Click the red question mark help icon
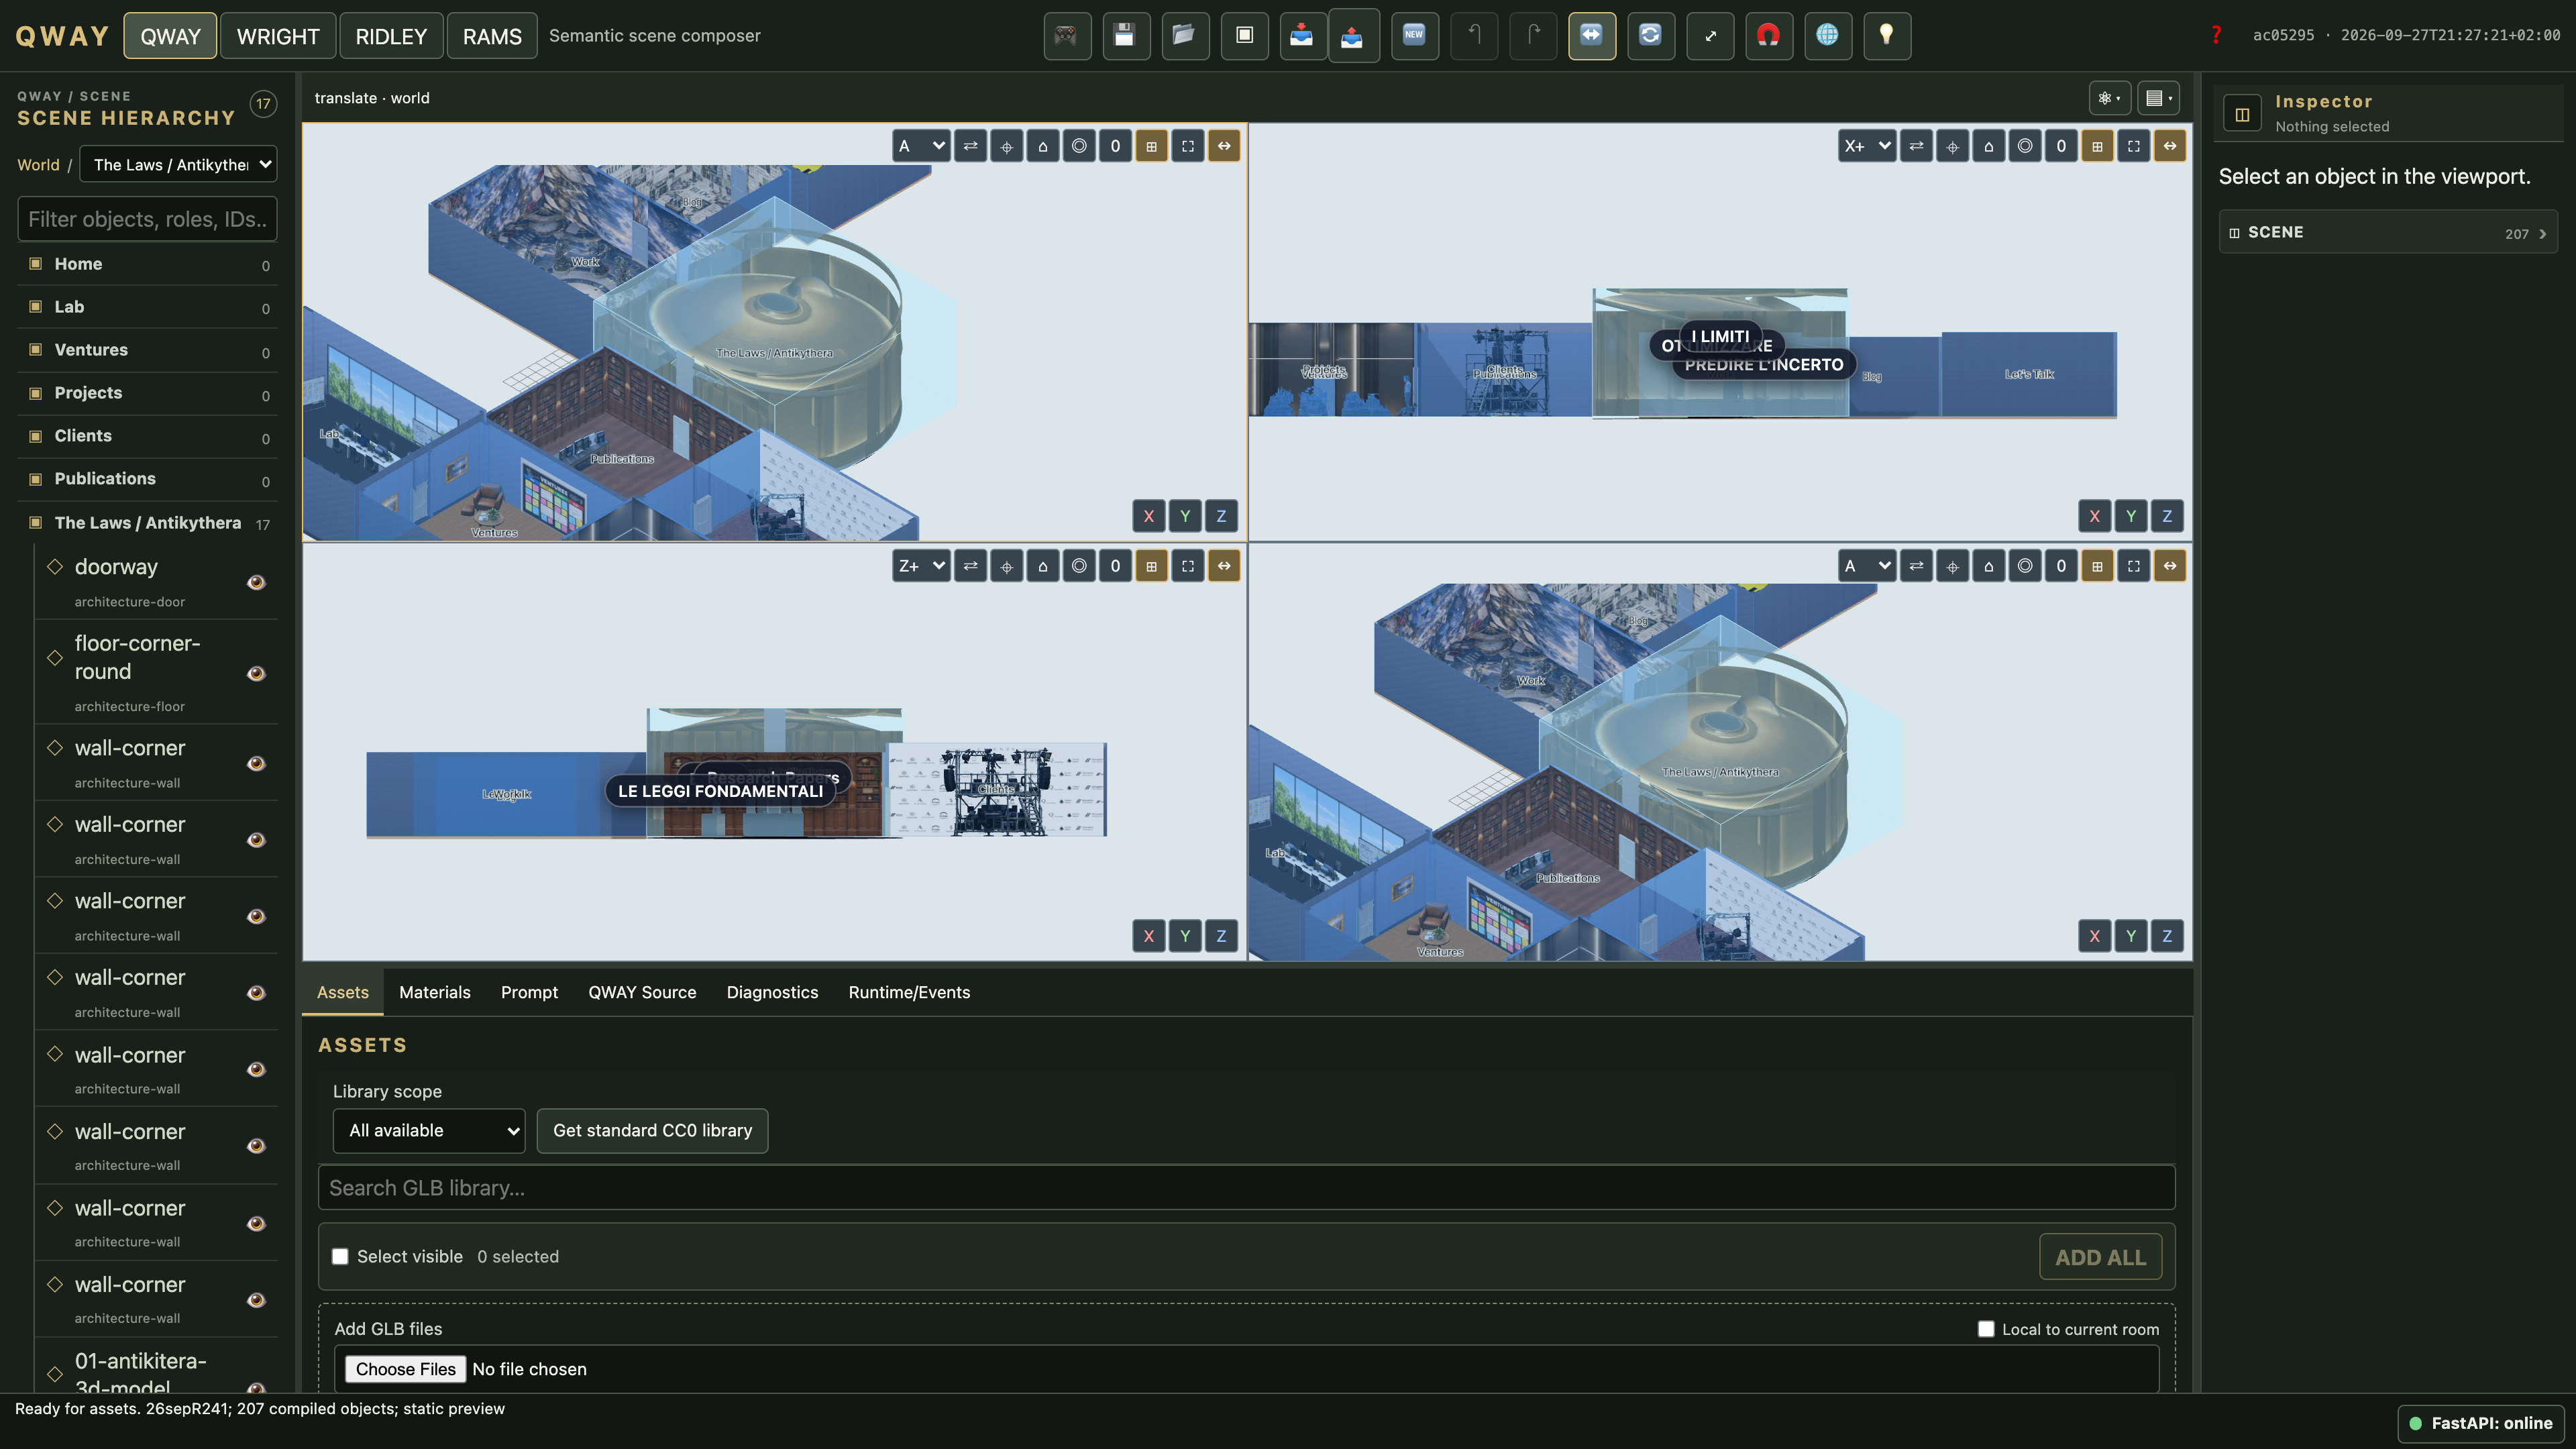The image size is (2576, 1449). [2216, 35]
